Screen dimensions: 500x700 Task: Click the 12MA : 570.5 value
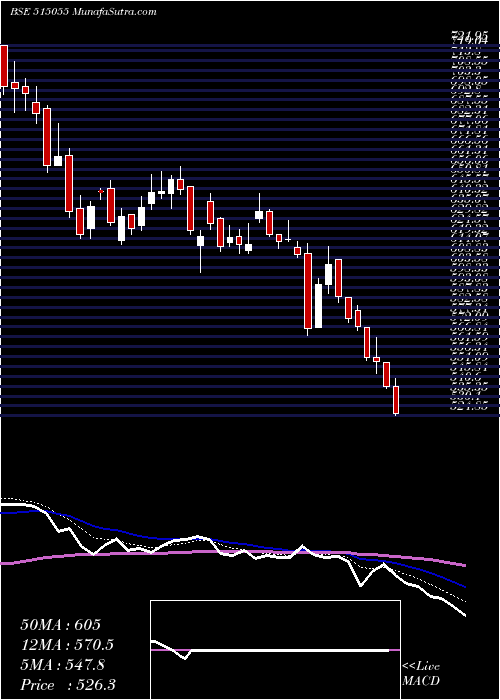[x=67, y=645]
